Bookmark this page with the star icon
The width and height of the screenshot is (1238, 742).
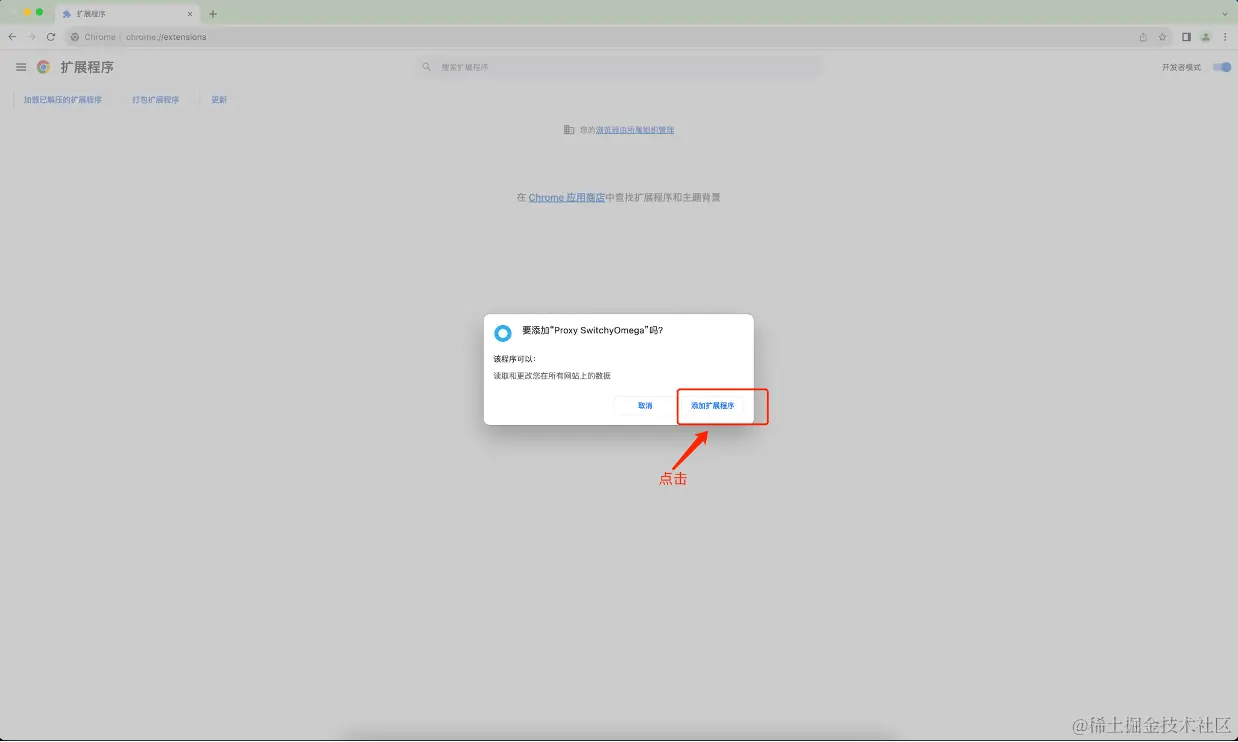[x=1162, y=37]
